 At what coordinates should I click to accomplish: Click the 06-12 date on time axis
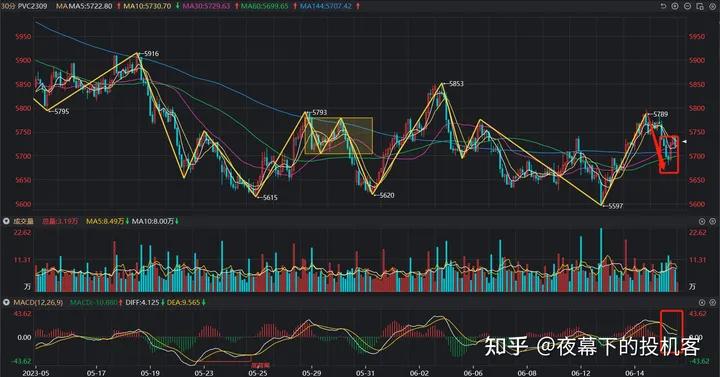580,373
